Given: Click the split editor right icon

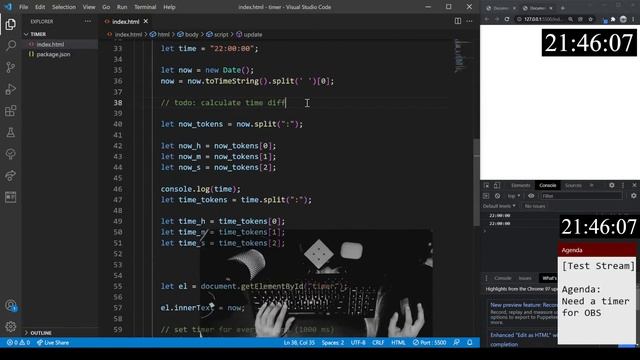Looking at the screenshot, I should 458,21.
